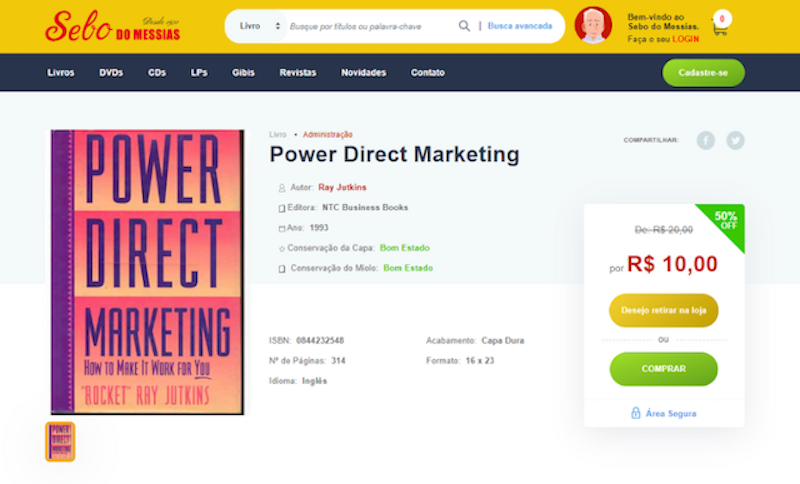The image size is (800, 484).
Task: Open the Livros menu
Action: tap(61, 73)
